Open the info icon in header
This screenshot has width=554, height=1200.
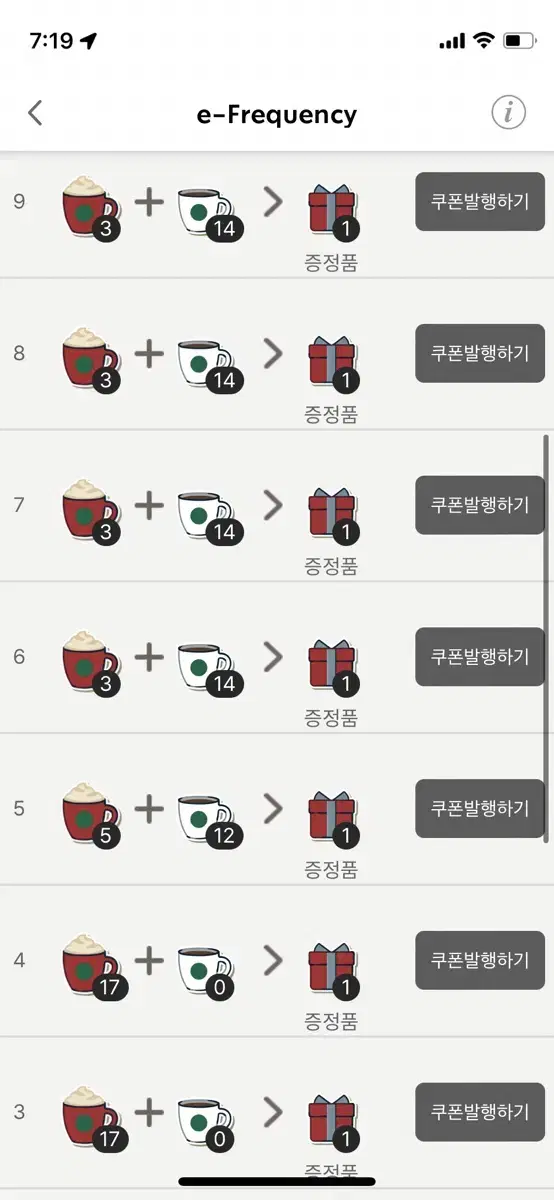(x=508, y=113)
